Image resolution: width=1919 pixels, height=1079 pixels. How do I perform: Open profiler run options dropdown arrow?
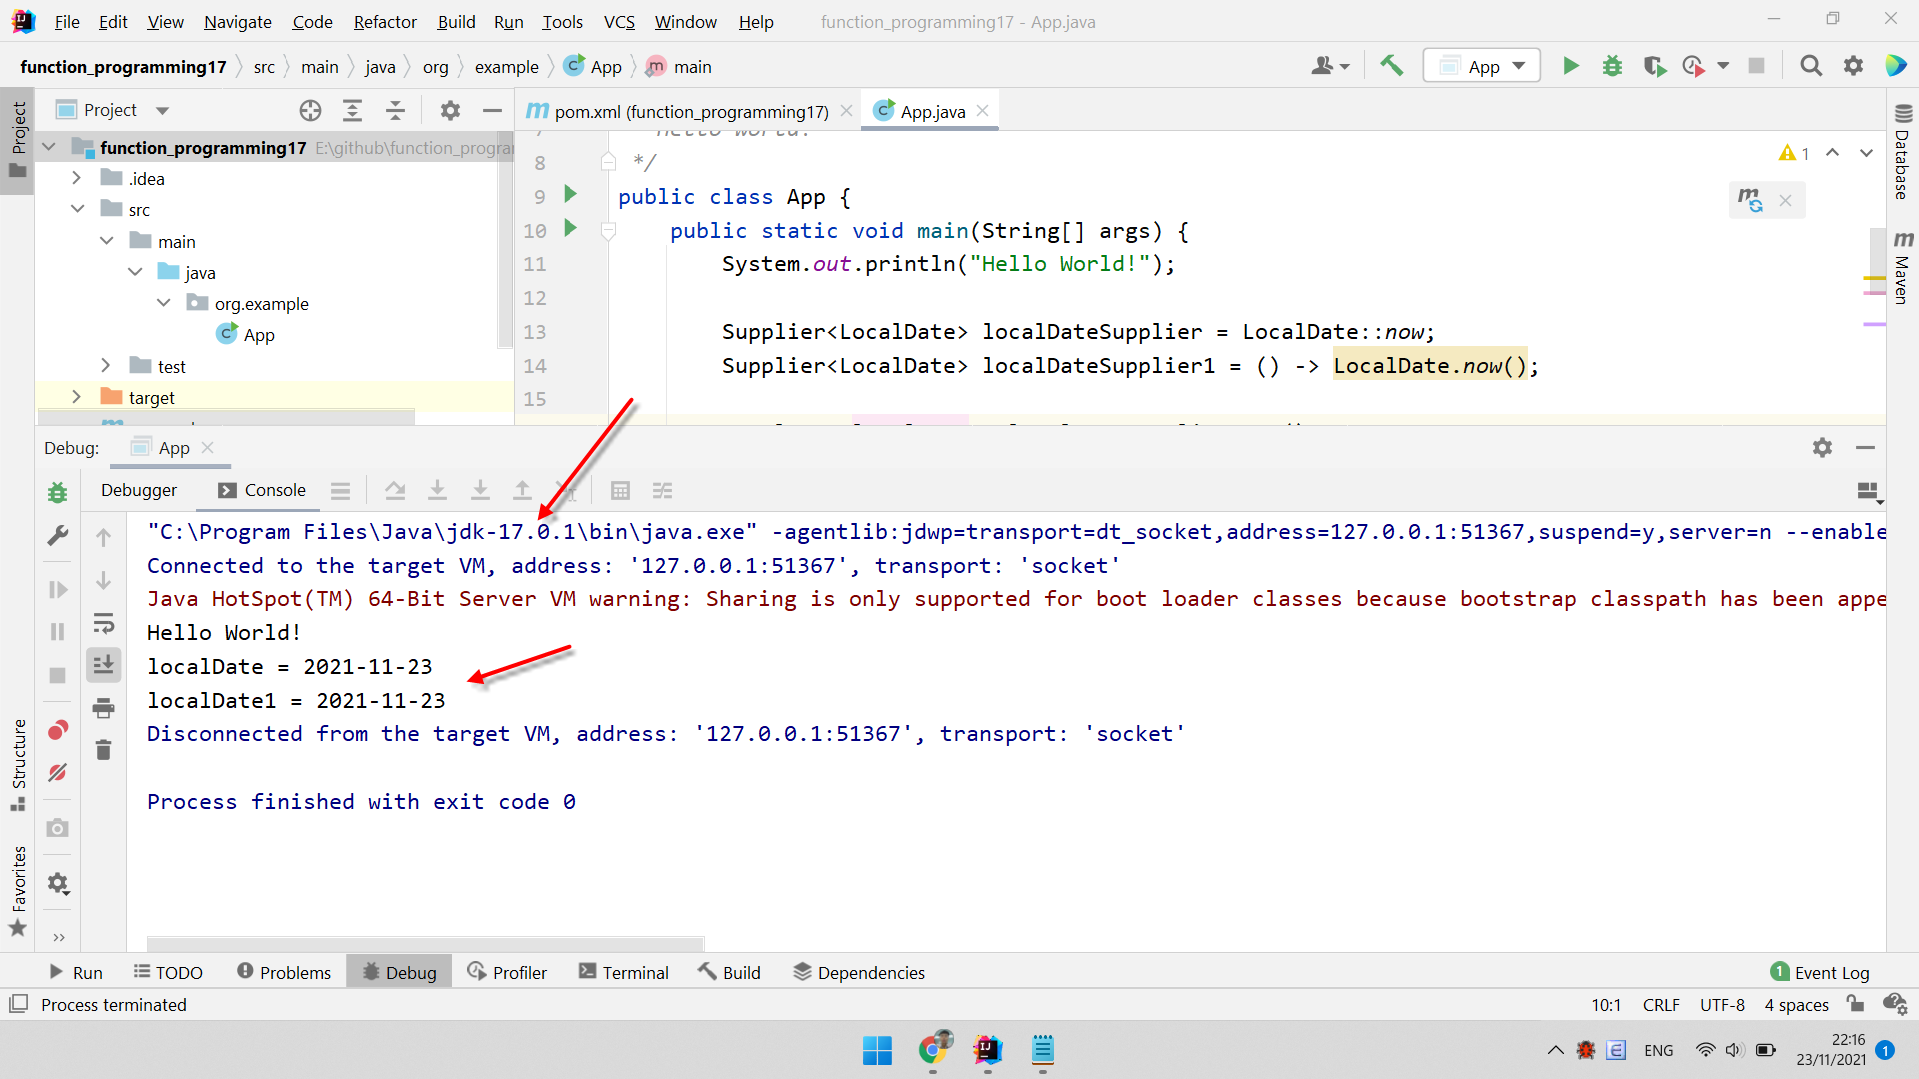pyautogui.click(x=1723, y=66)
